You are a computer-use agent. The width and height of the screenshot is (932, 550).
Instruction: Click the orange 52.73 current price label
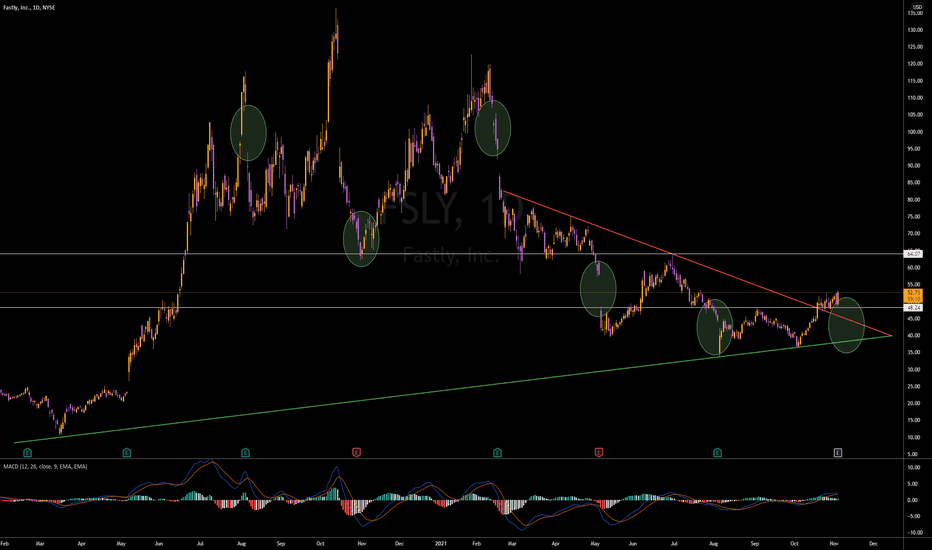pyautogui.click(x=913, y=293)
